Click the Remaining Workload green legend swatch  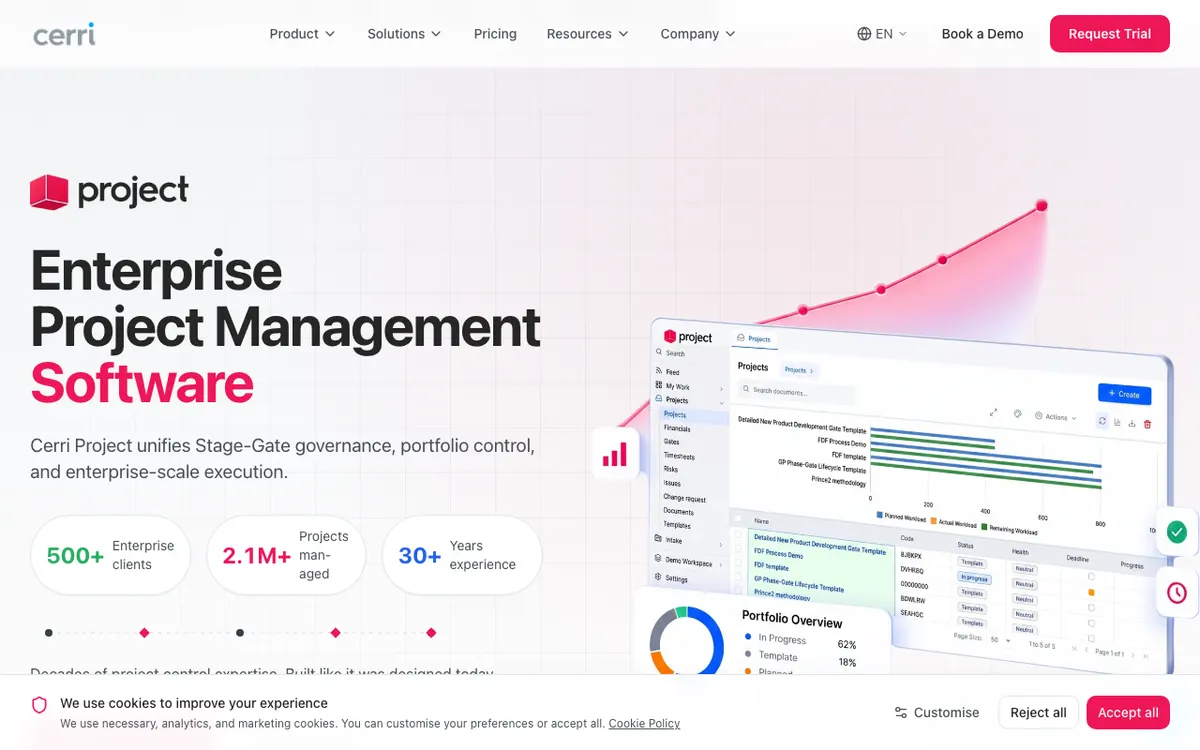[x=984, y=525]
